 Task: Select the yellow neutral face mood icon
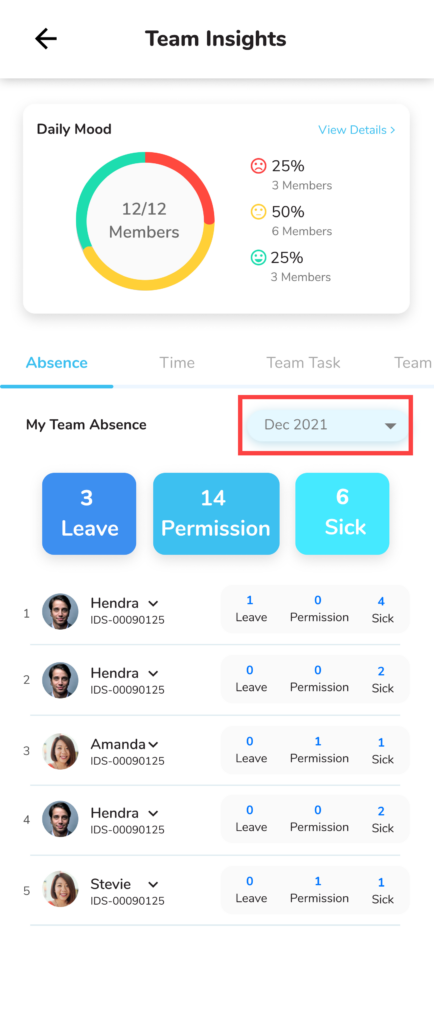point(258,212)
